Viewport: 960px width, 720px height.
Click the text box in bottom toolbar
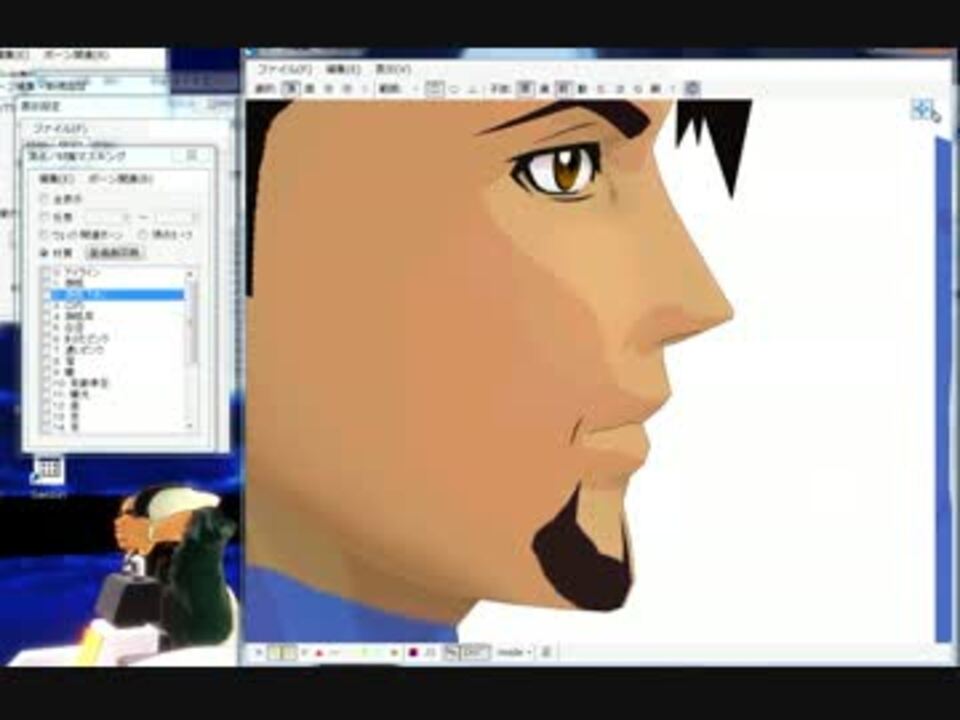(475, 653)
